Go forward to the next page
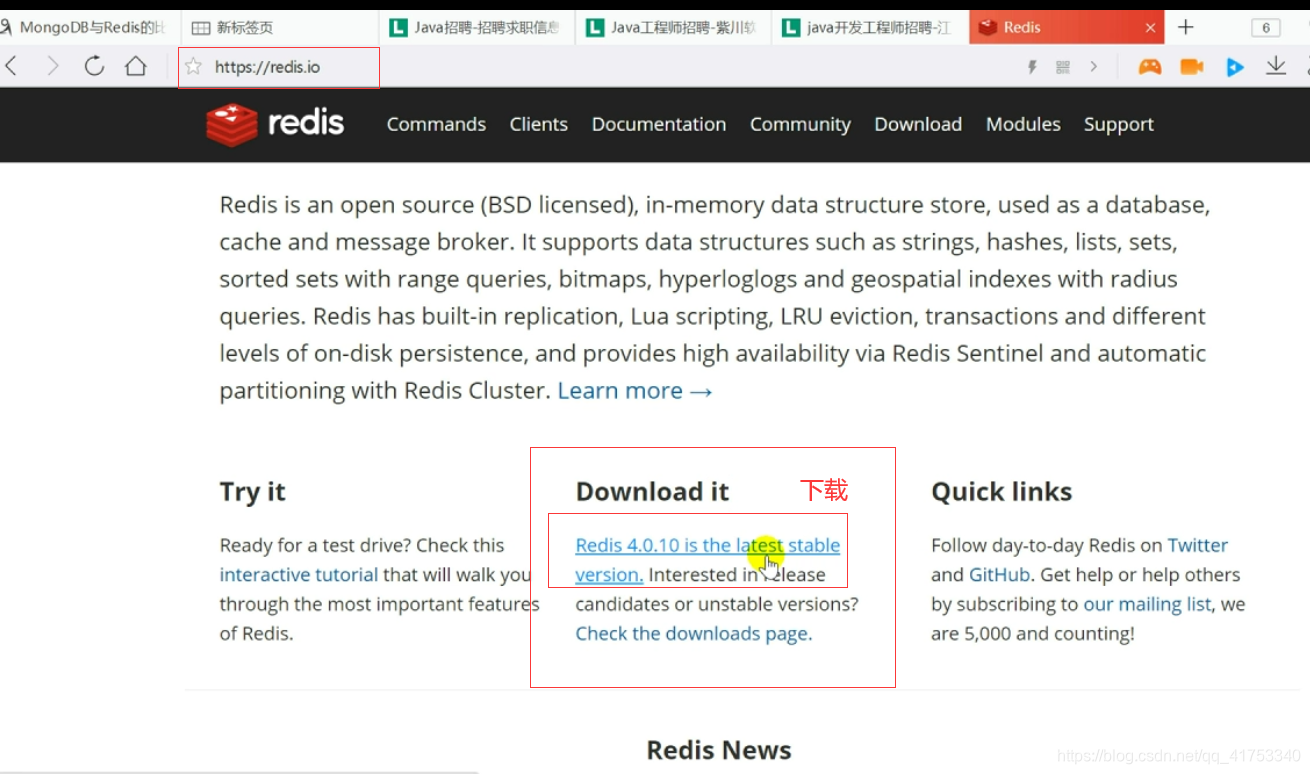The width and height of the screenshot is (1310, 774). point(52,67)
